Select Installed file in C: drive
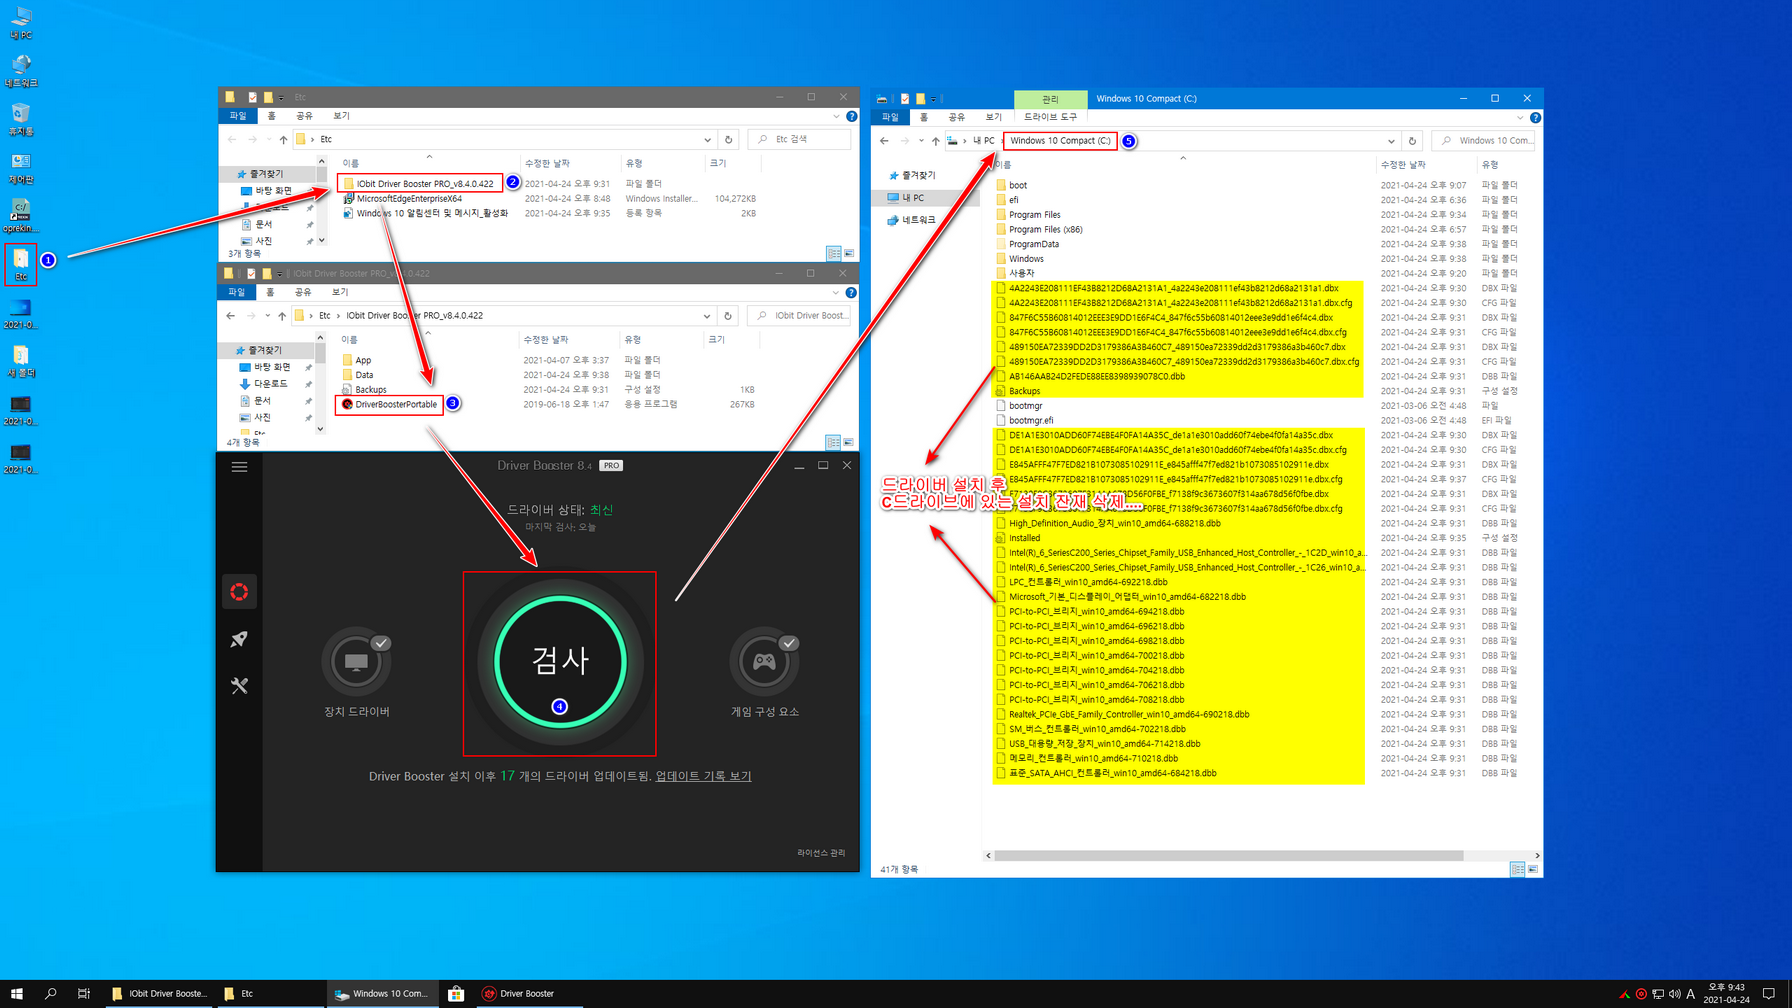 pyautogui.click(x=1018, y=538)
